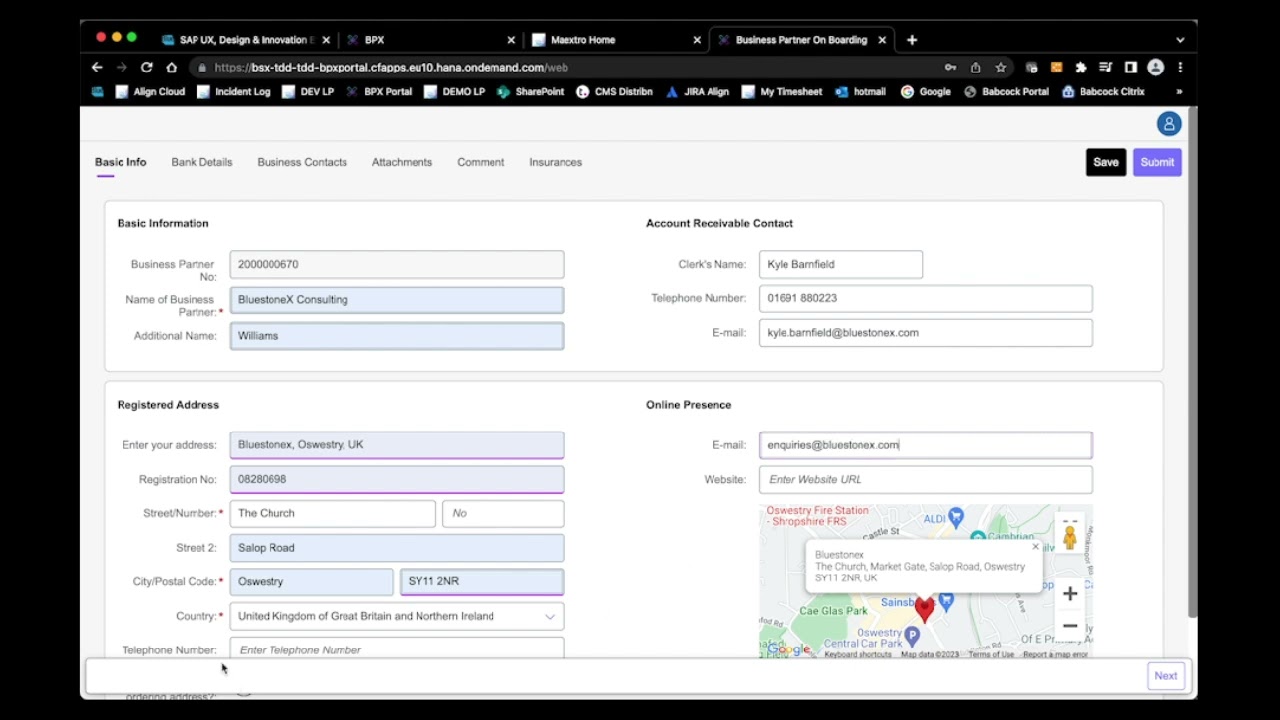Switch to the BPX browser tab
This screenshot has width=1280, height=720.
[x=374, y=40]
